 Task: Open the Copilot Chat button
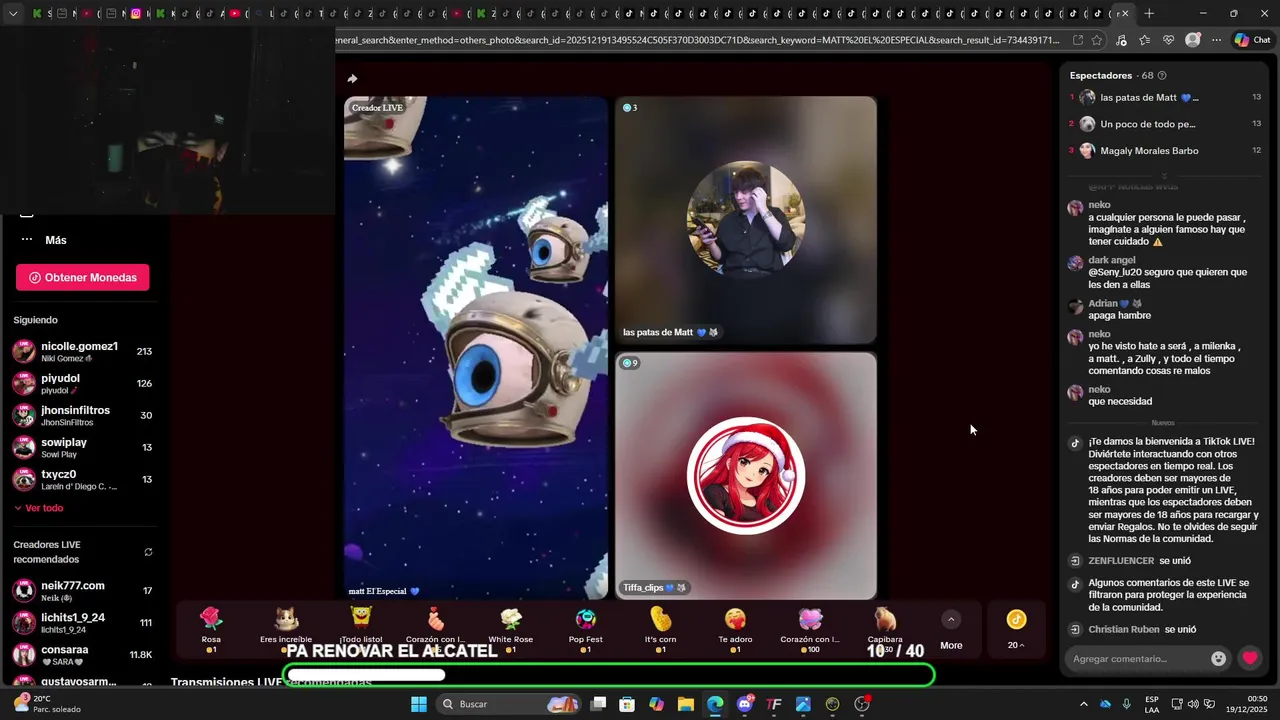click(x=1252, y=40)
